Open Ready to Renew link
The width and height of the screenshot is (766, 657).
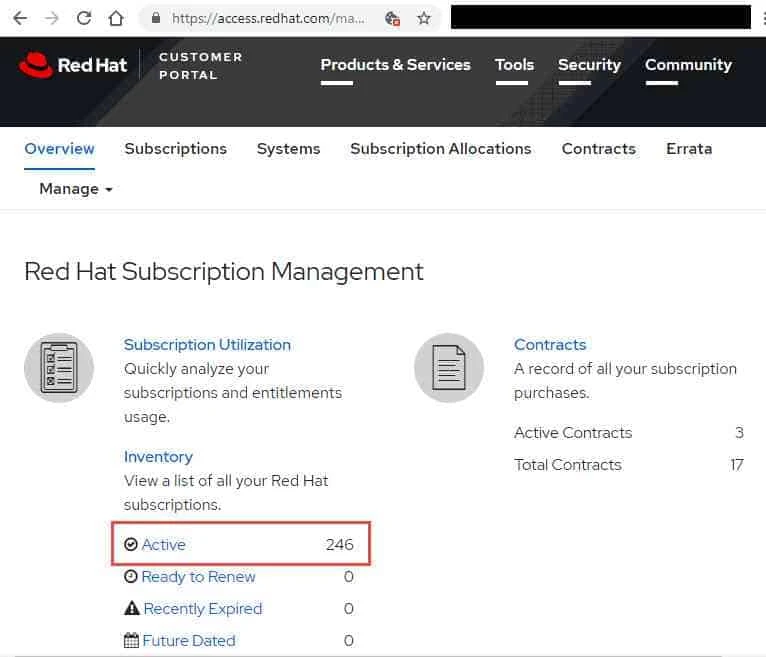pyautogui.click(x=198, y=576)
